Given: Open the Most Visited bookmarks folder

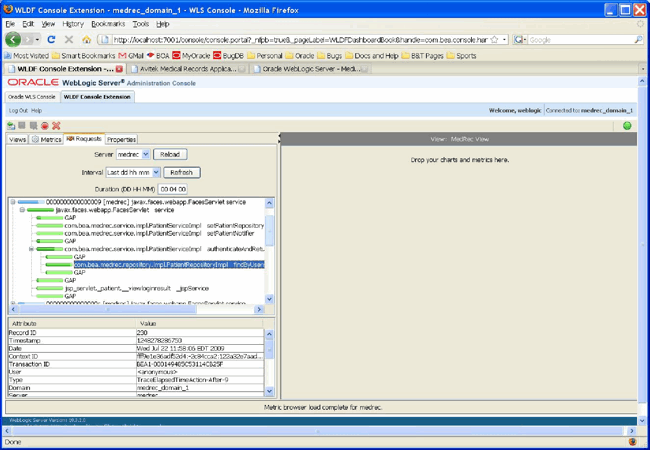Looking at the screenshot, I should click(27, 56).
